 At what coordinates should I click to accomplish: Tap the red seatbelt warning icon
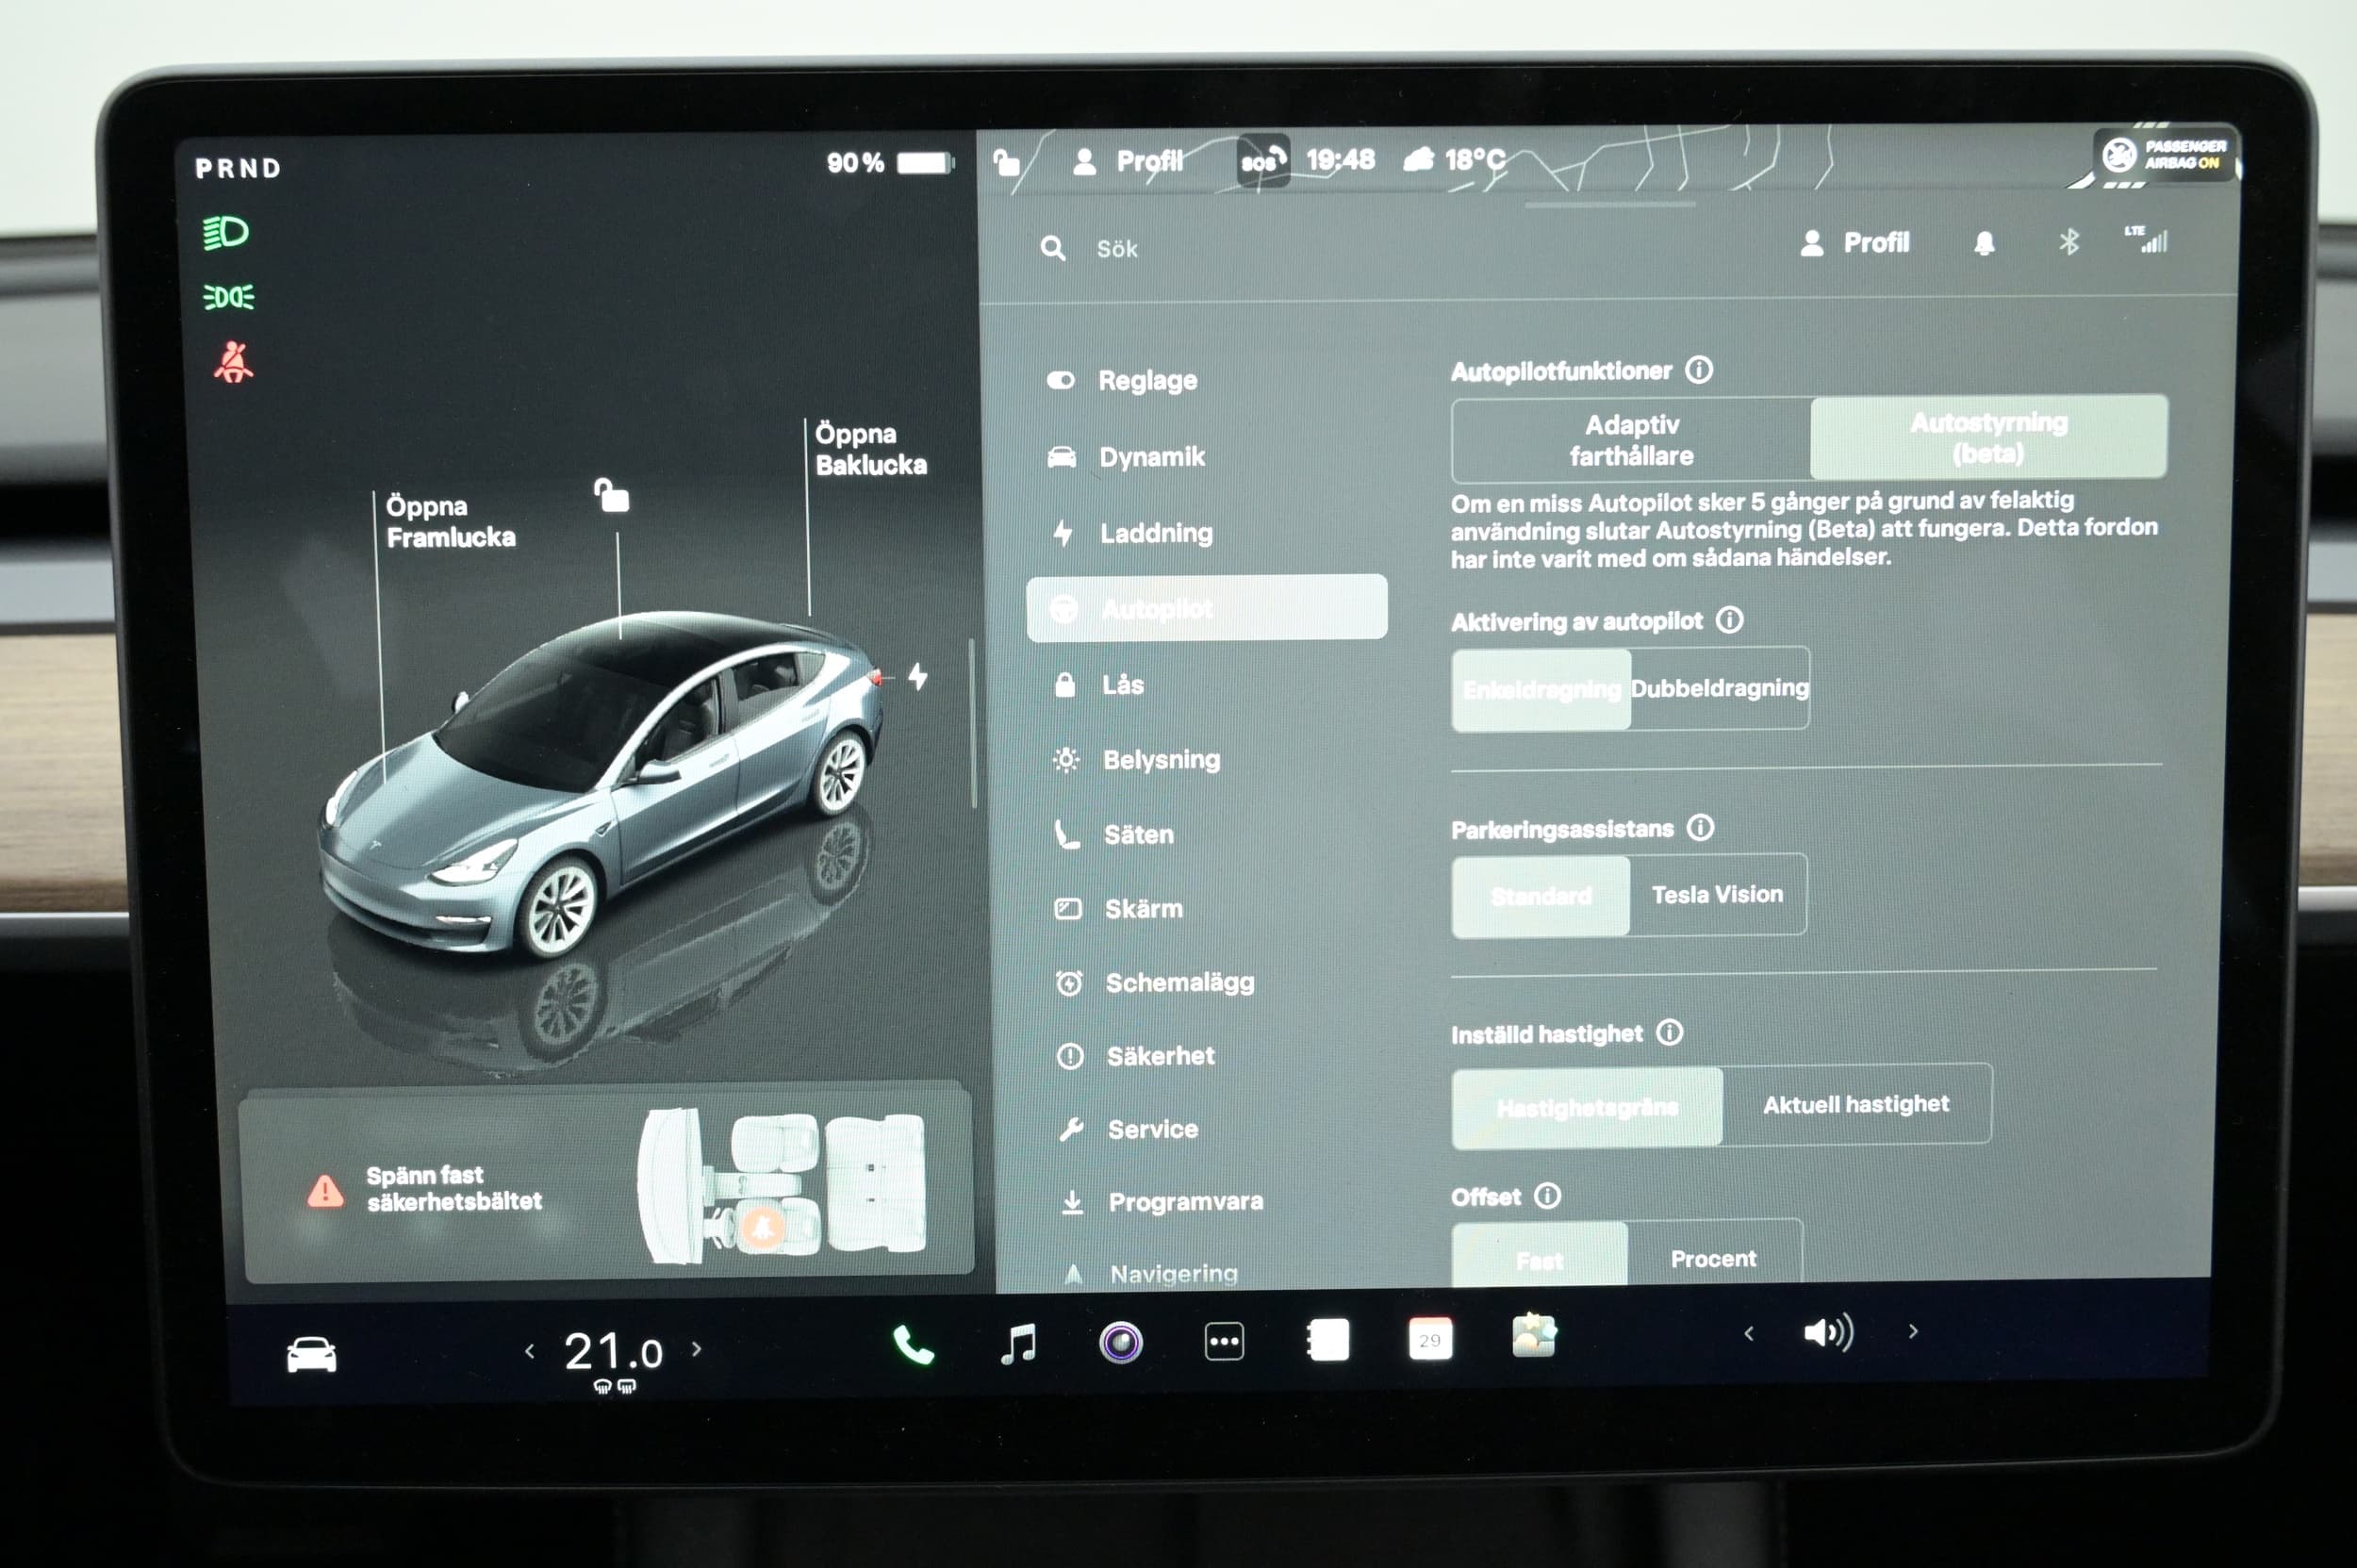[x=233, y=362]
